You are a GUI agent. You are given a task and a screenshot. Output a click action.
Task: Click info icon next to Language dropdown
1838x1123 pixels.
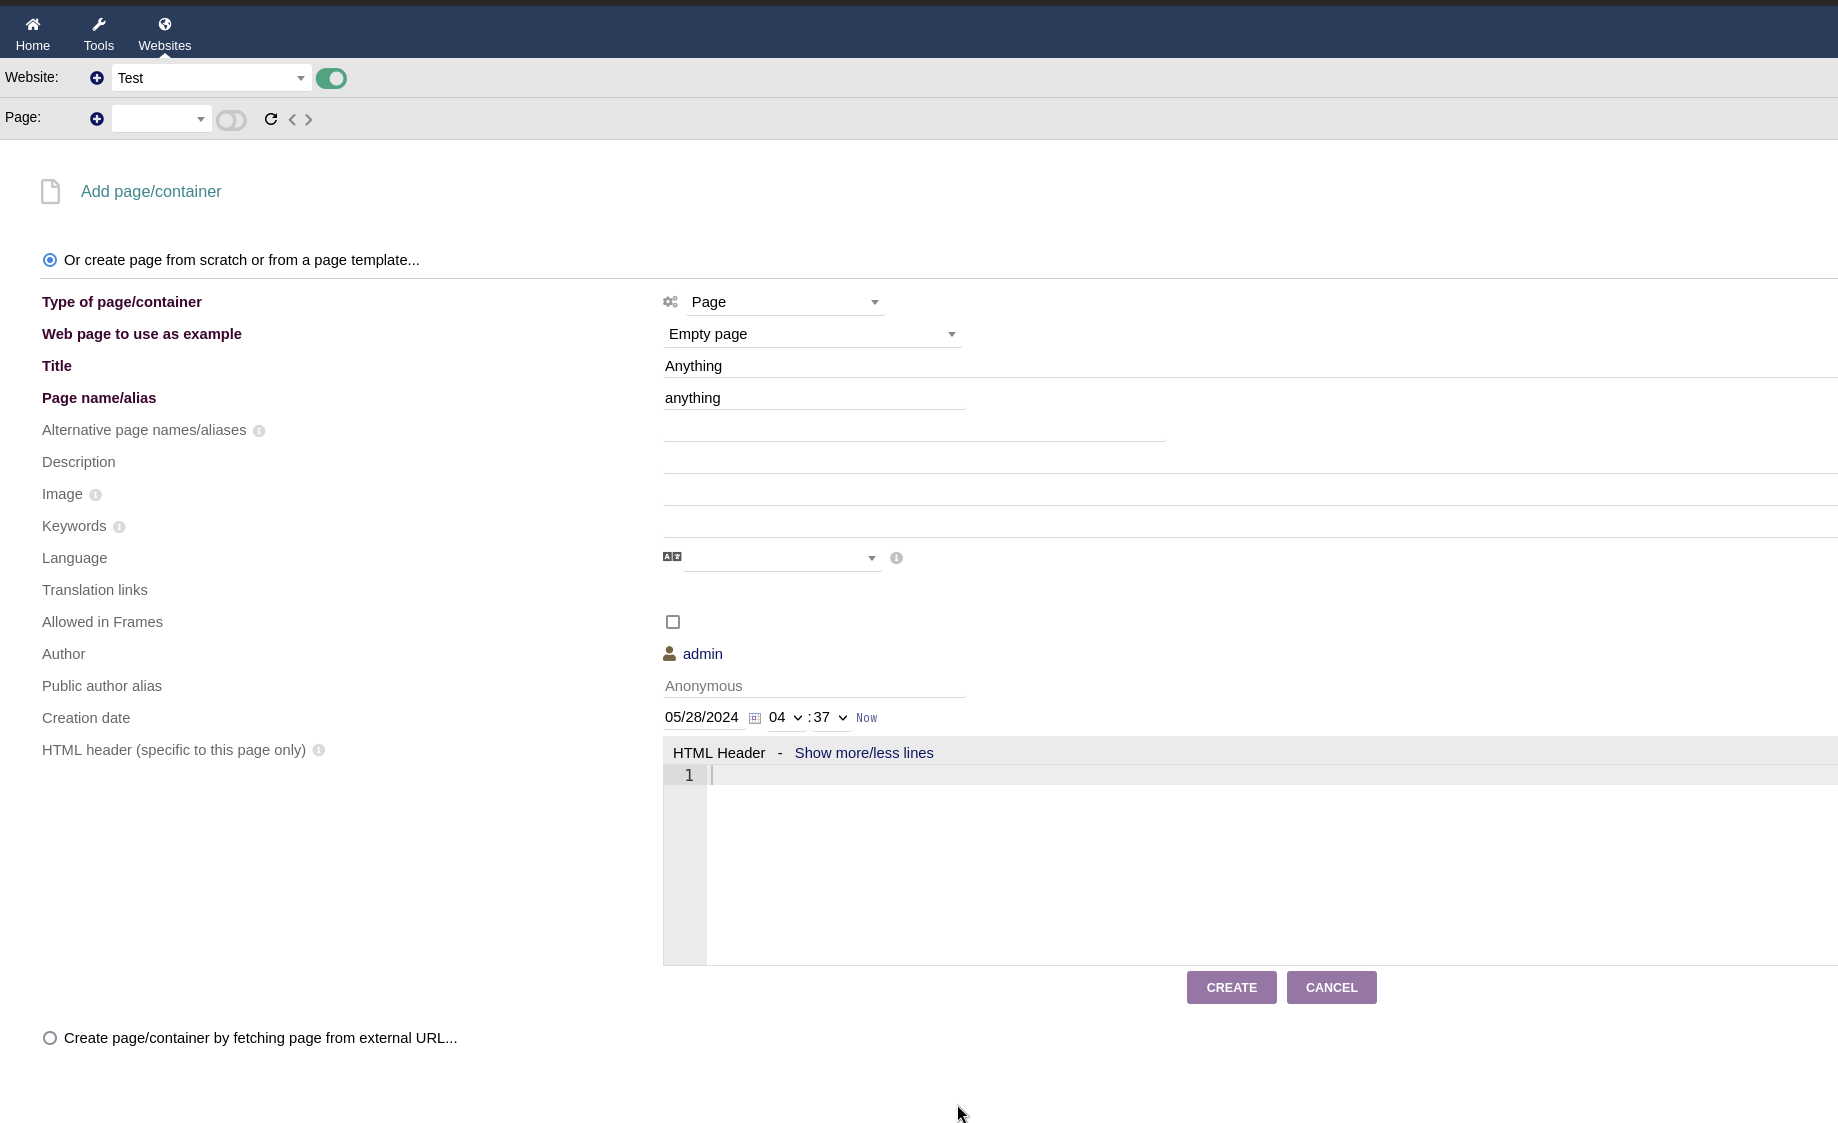point(896,558)
